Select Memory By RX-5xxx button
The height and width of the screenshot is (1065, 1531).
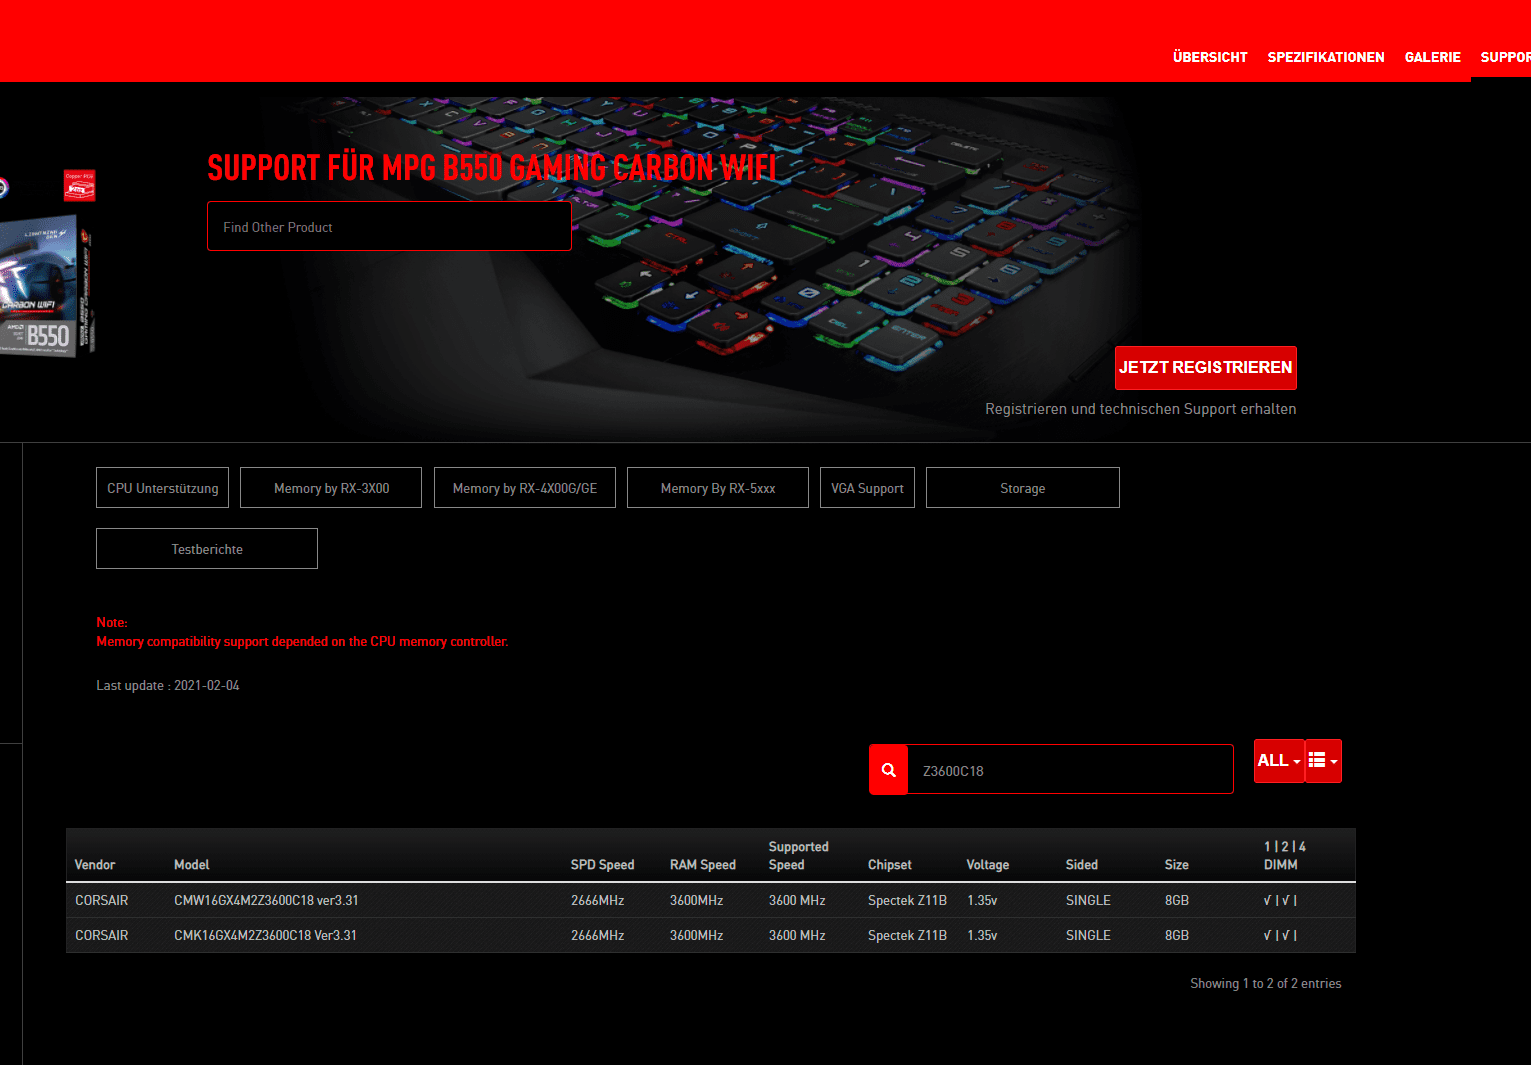click(718, 488)
